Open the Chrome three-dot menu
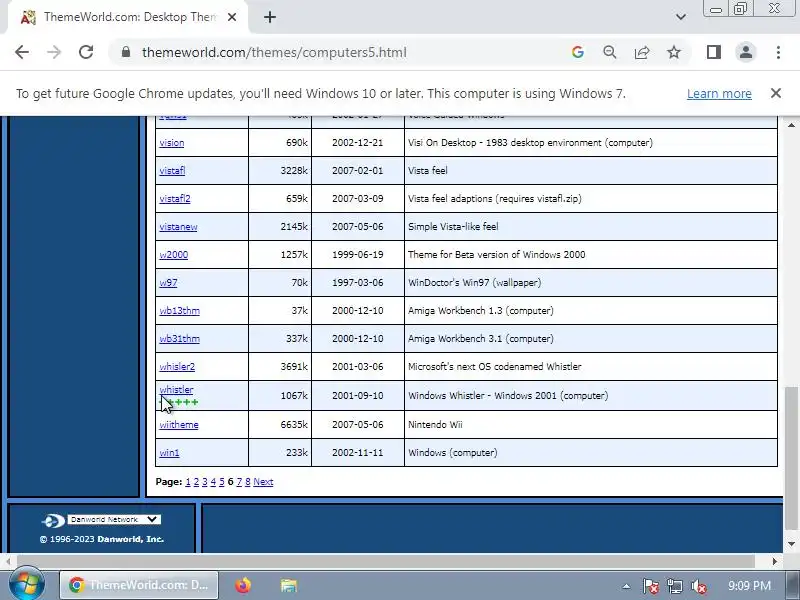The image size is (800, 600). click(778, 52)
